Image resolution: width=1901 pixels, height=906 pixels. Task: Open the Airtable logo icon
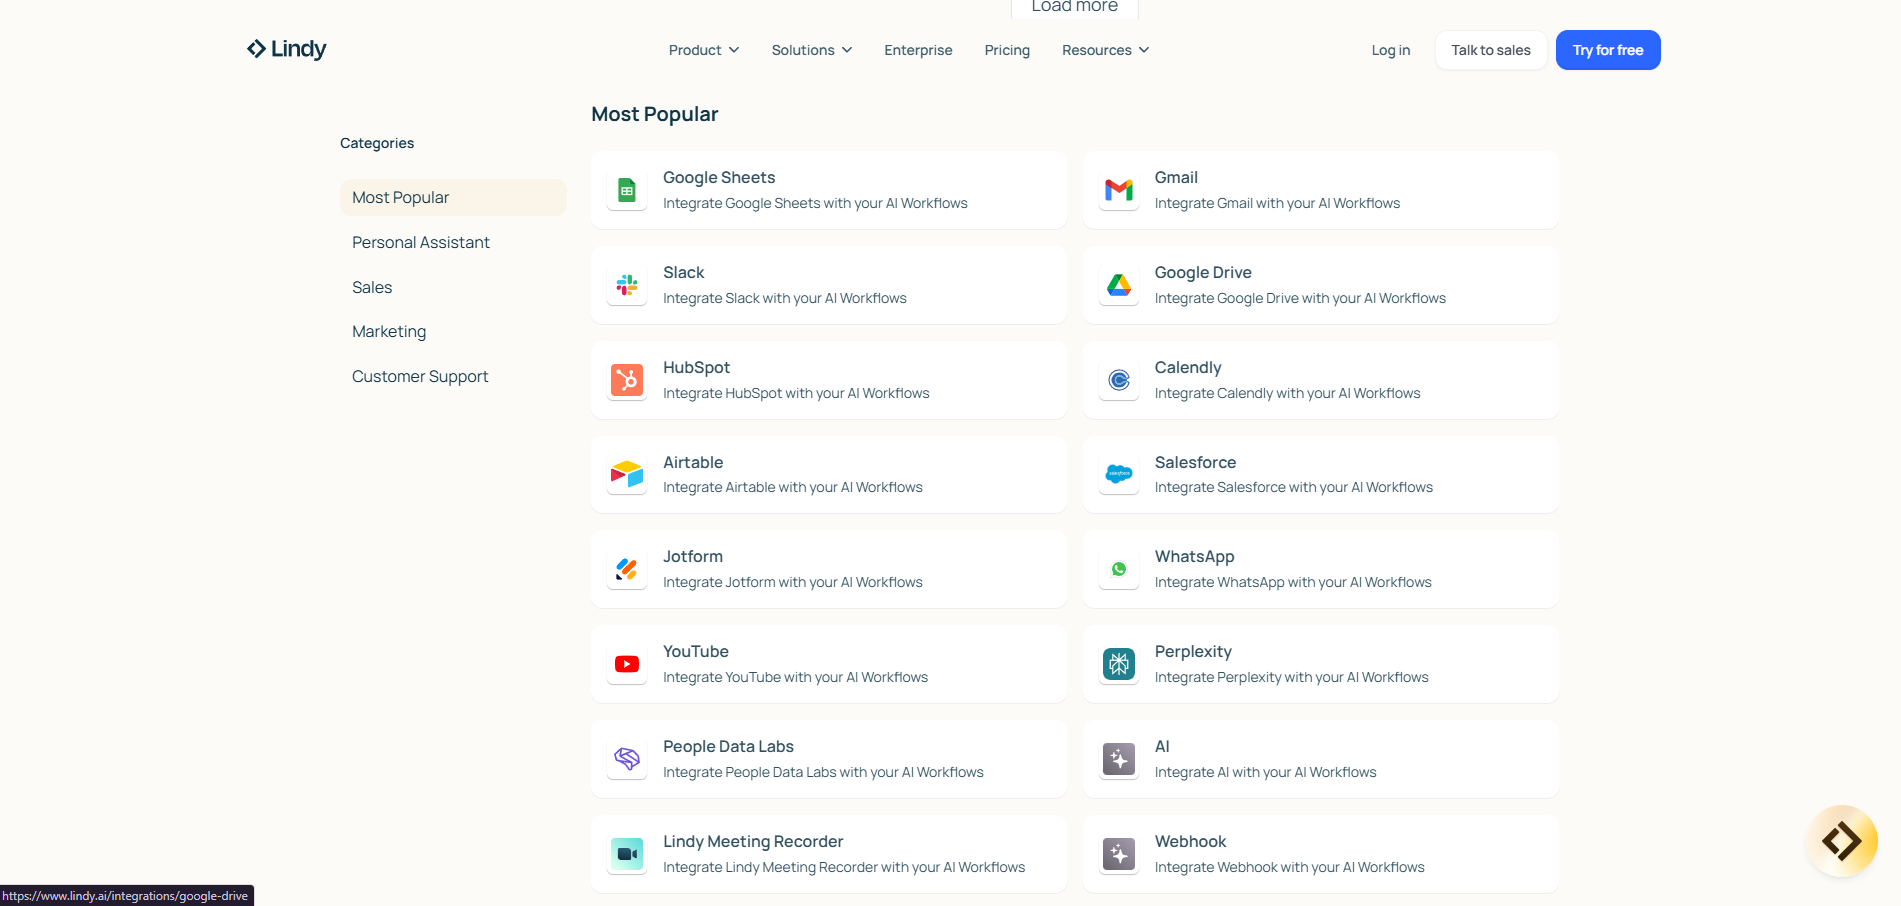tap(627, 475)
